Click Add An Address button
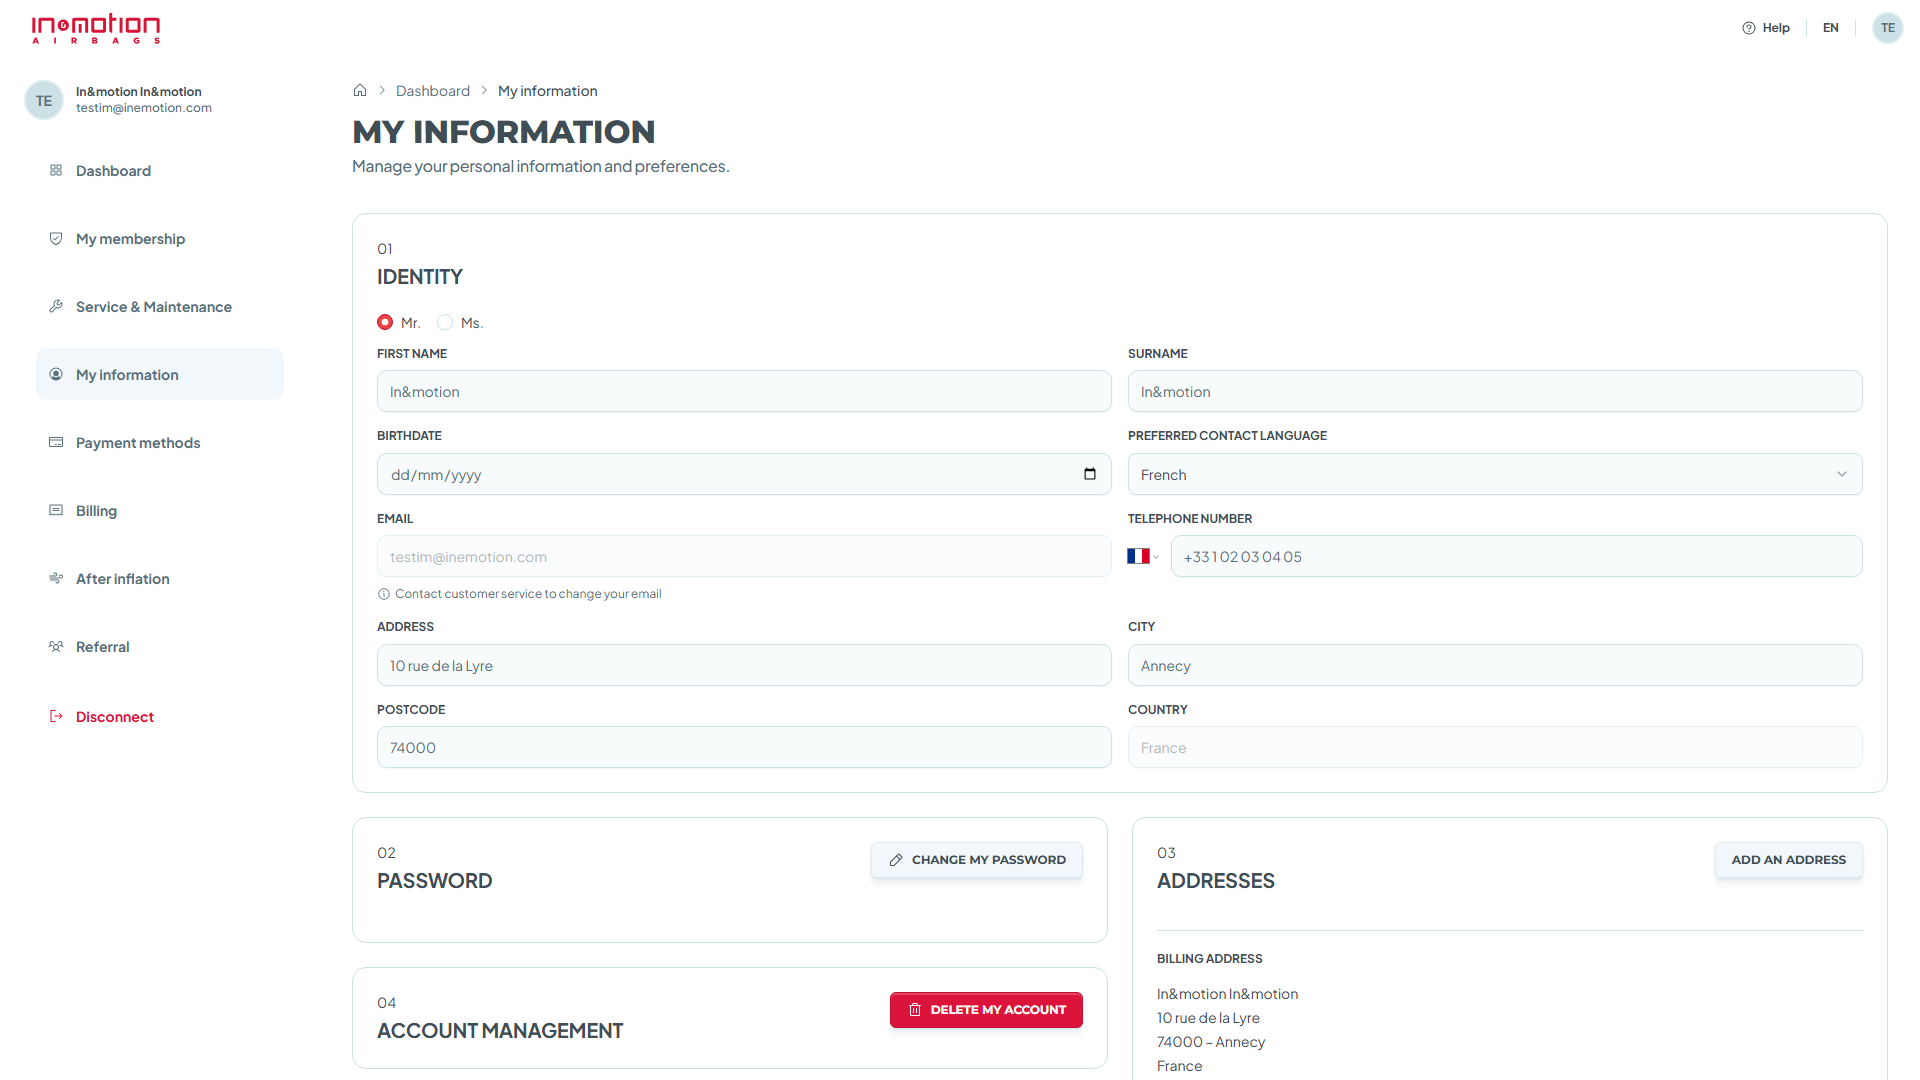The image size is (1920, 1080). (x=1789, y=860)
